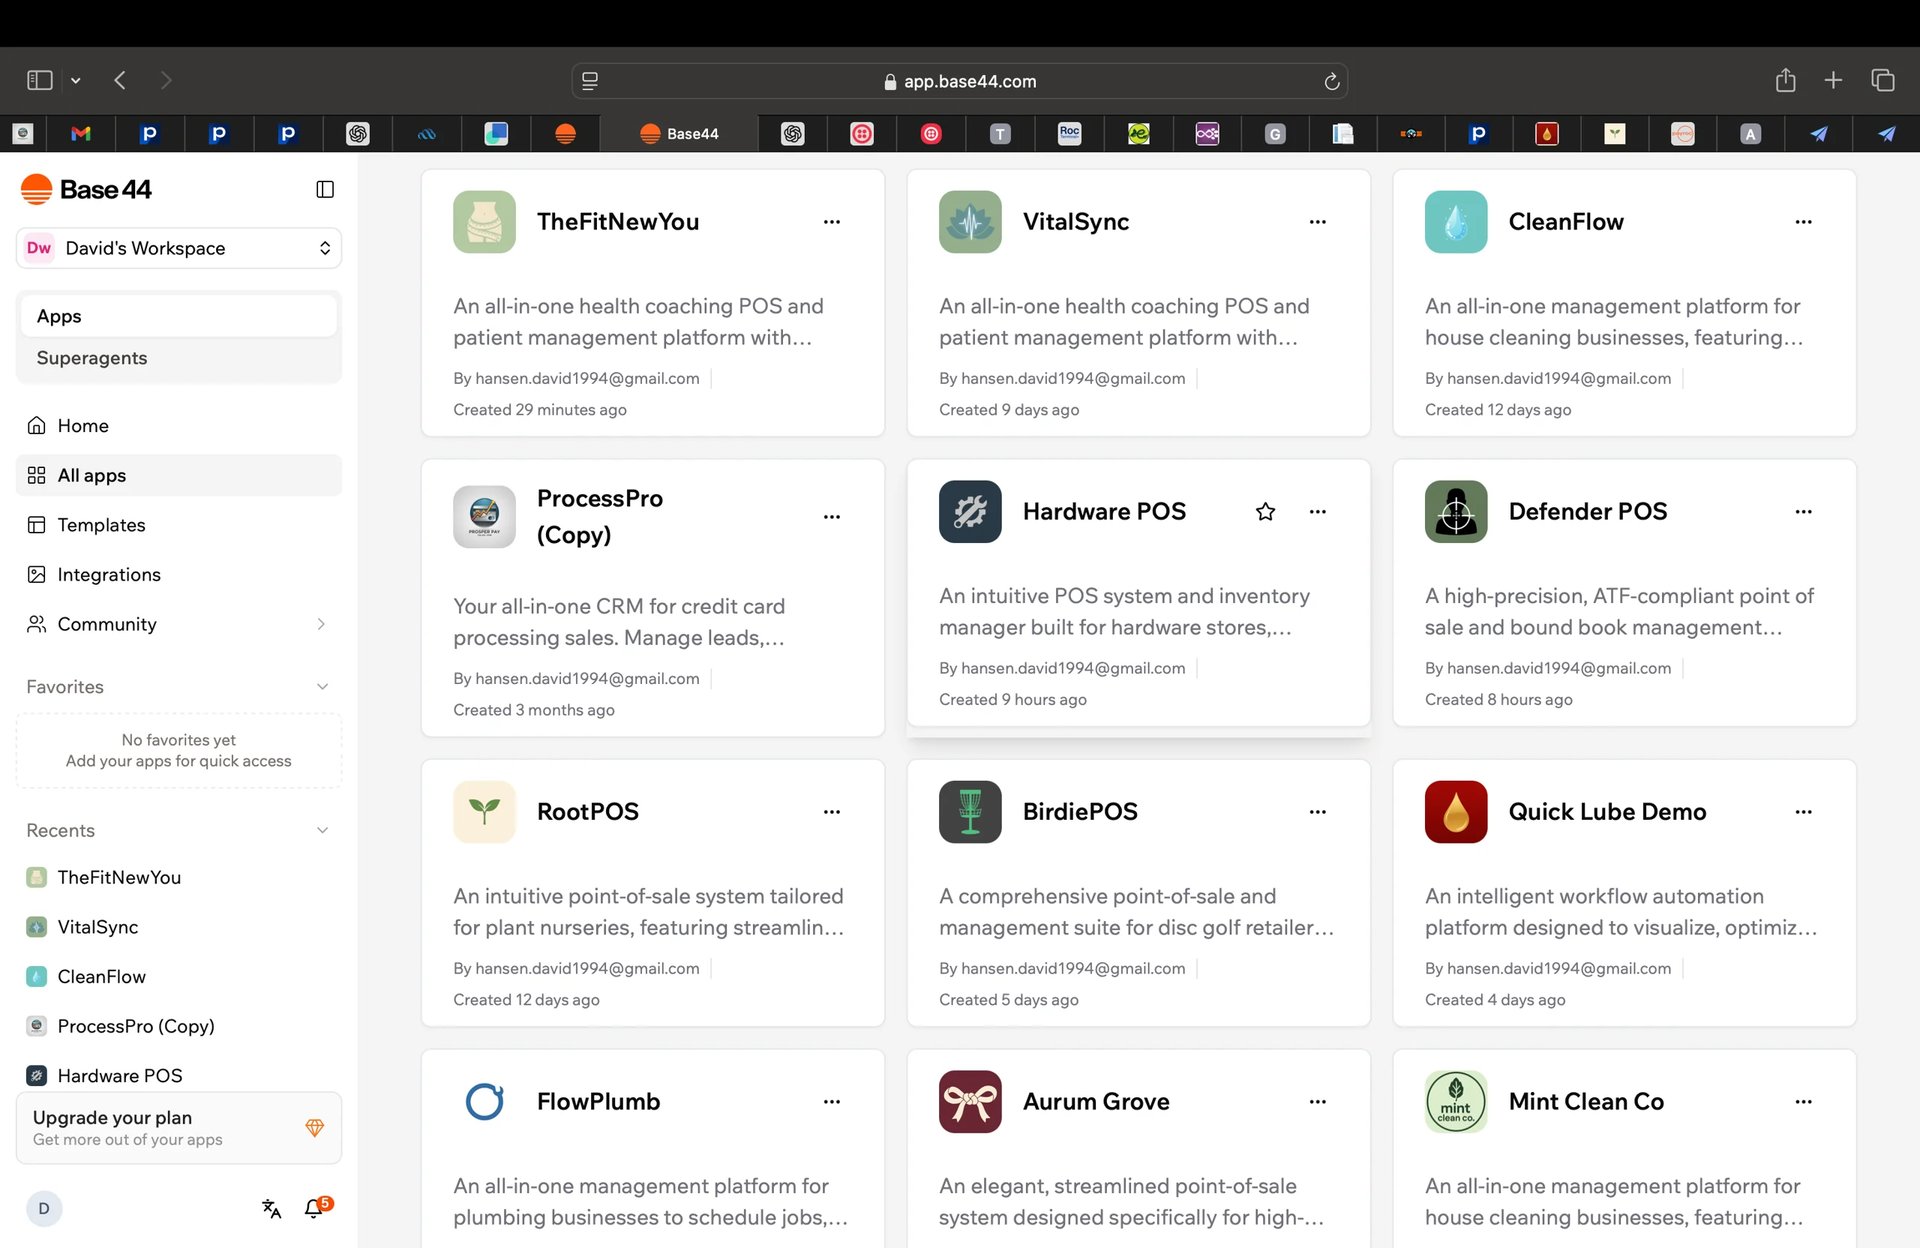Collapse the Recents section
The height and width of the screenshot is (1248, 1920).
(321, 830)
